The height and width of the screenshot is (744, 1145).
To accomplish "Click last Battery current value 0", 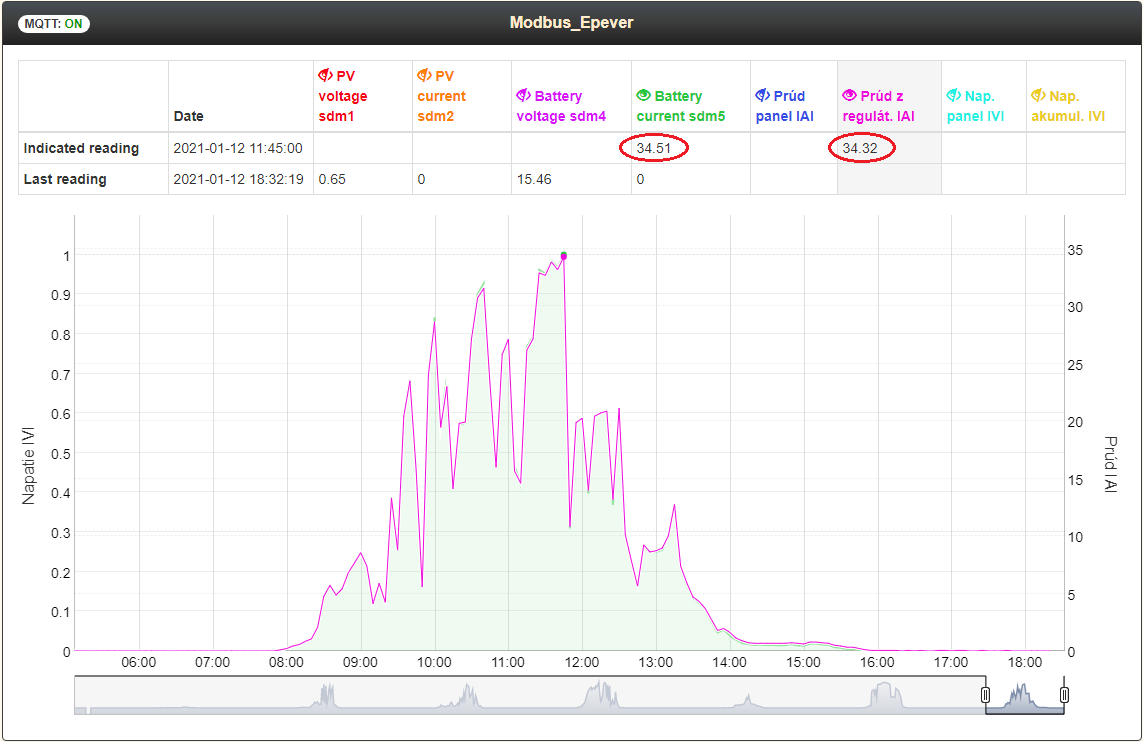I will tap(640, 180).
